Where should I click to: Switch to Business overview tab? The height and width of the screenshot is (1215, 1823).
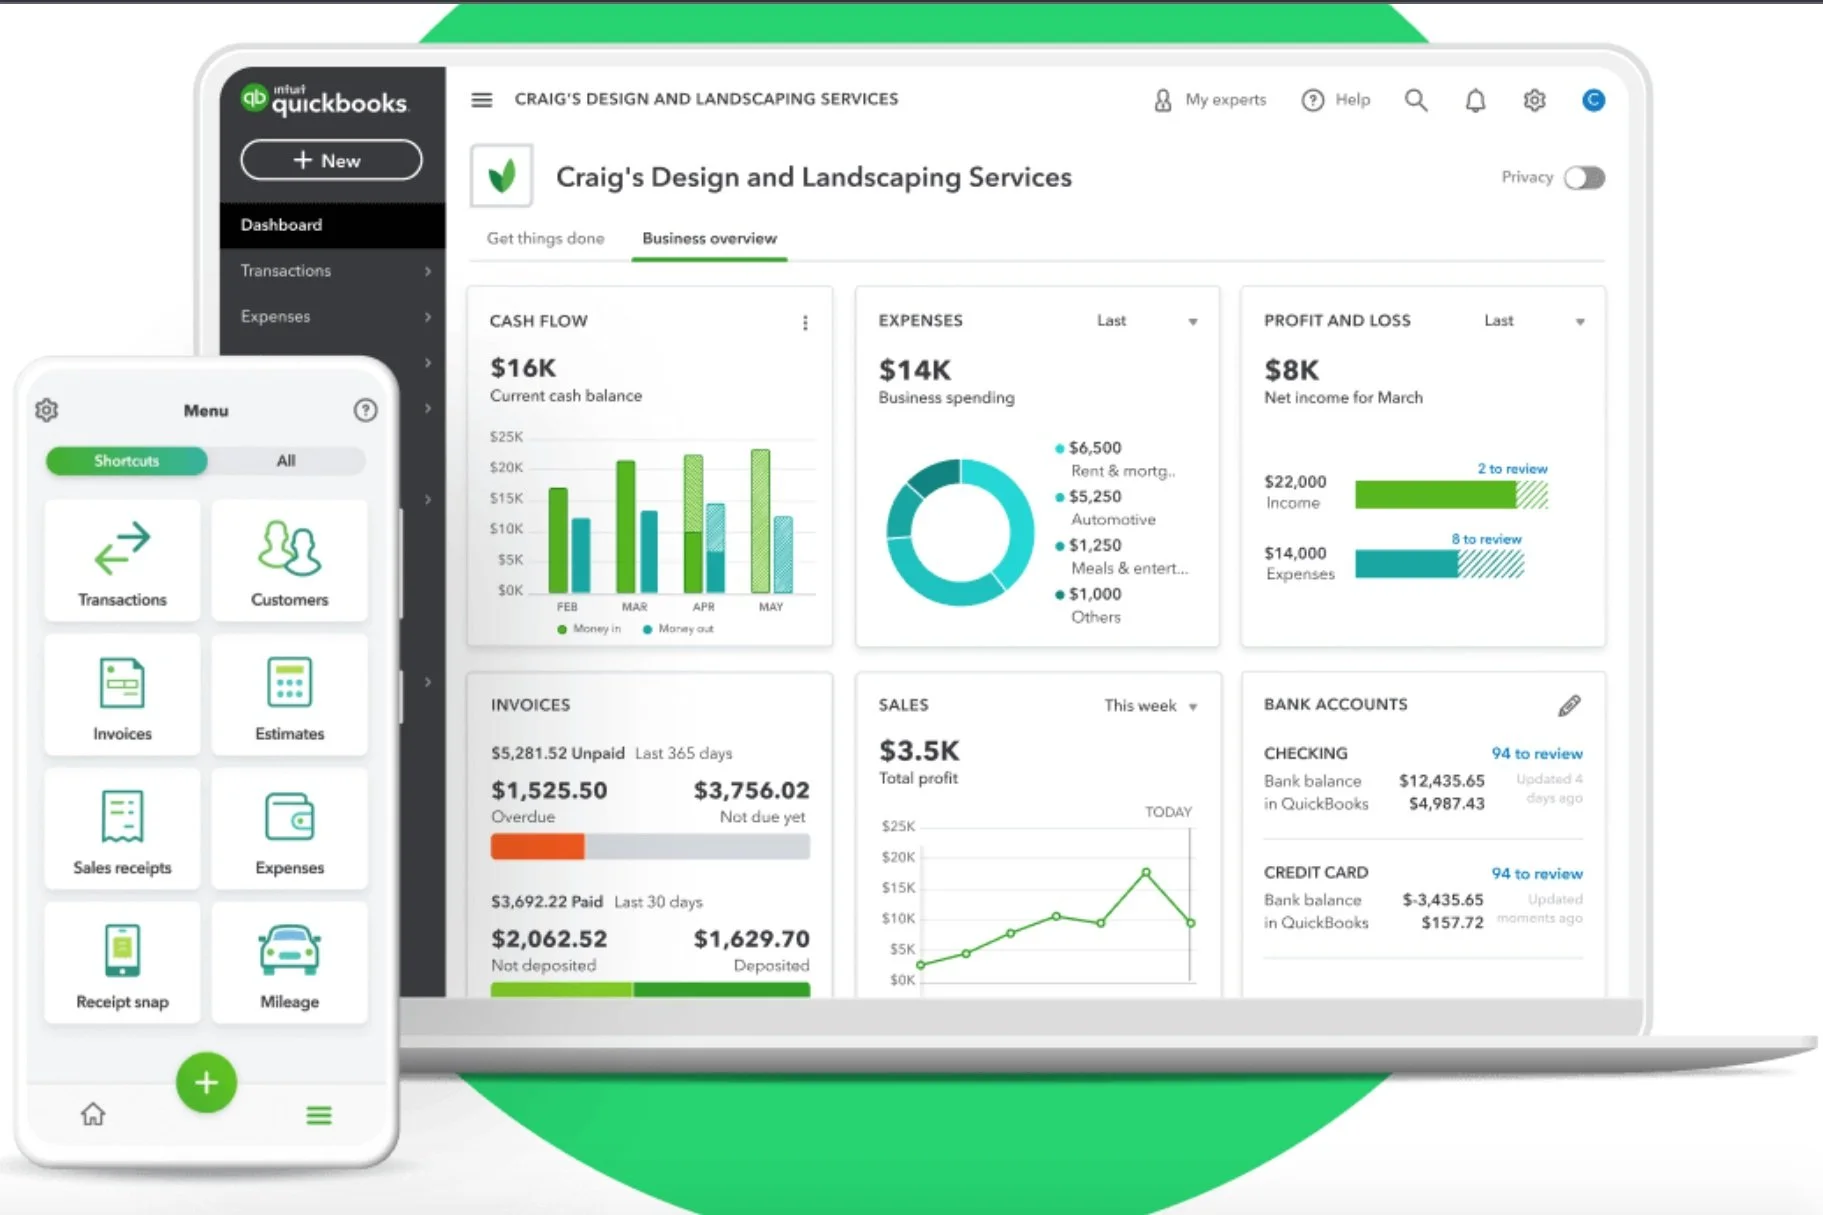709,238
